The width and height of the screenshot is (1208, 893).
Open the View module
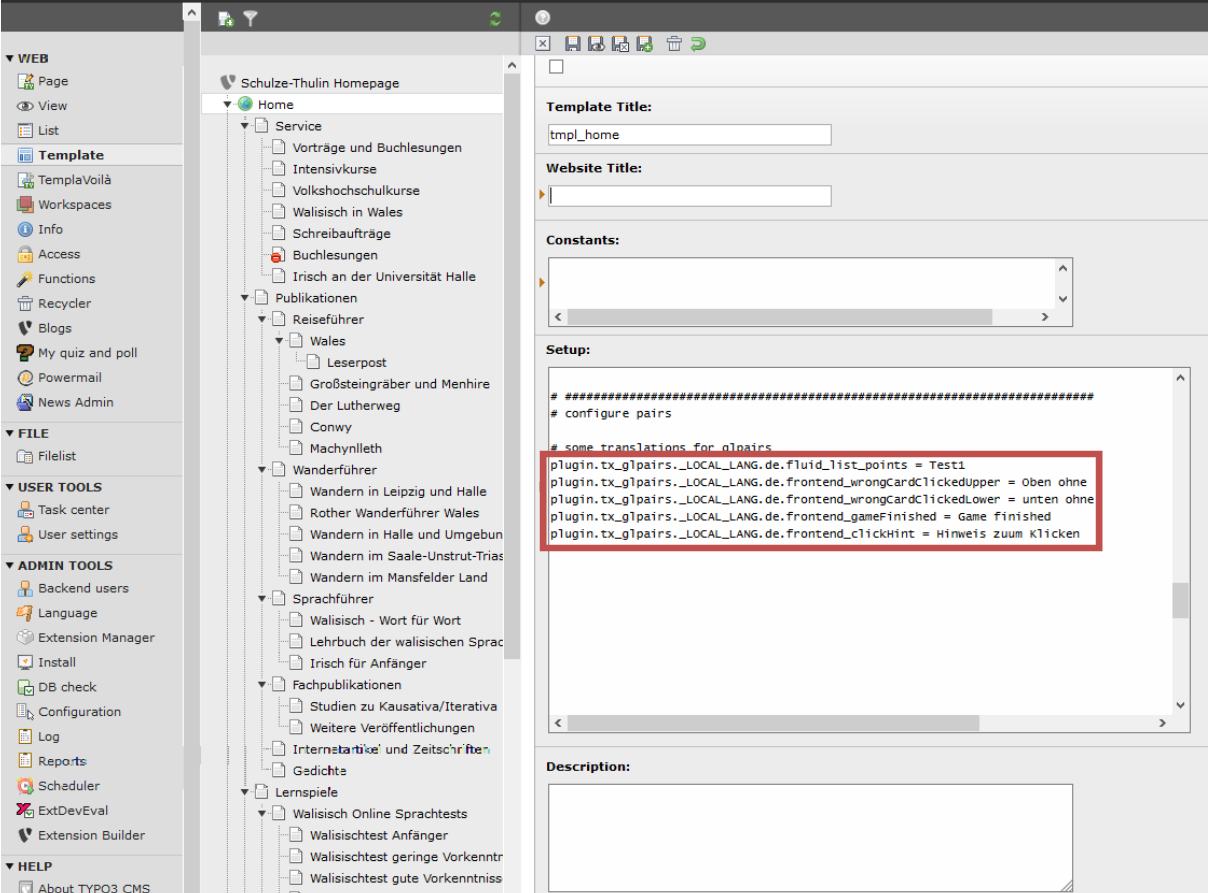point(53,105)
